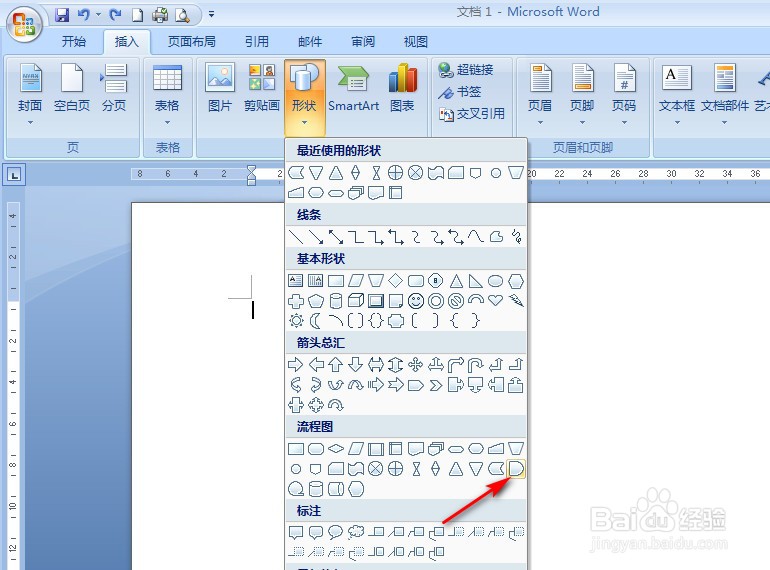Select the diamond shape in 基本形状

click(x=396, y=281)
